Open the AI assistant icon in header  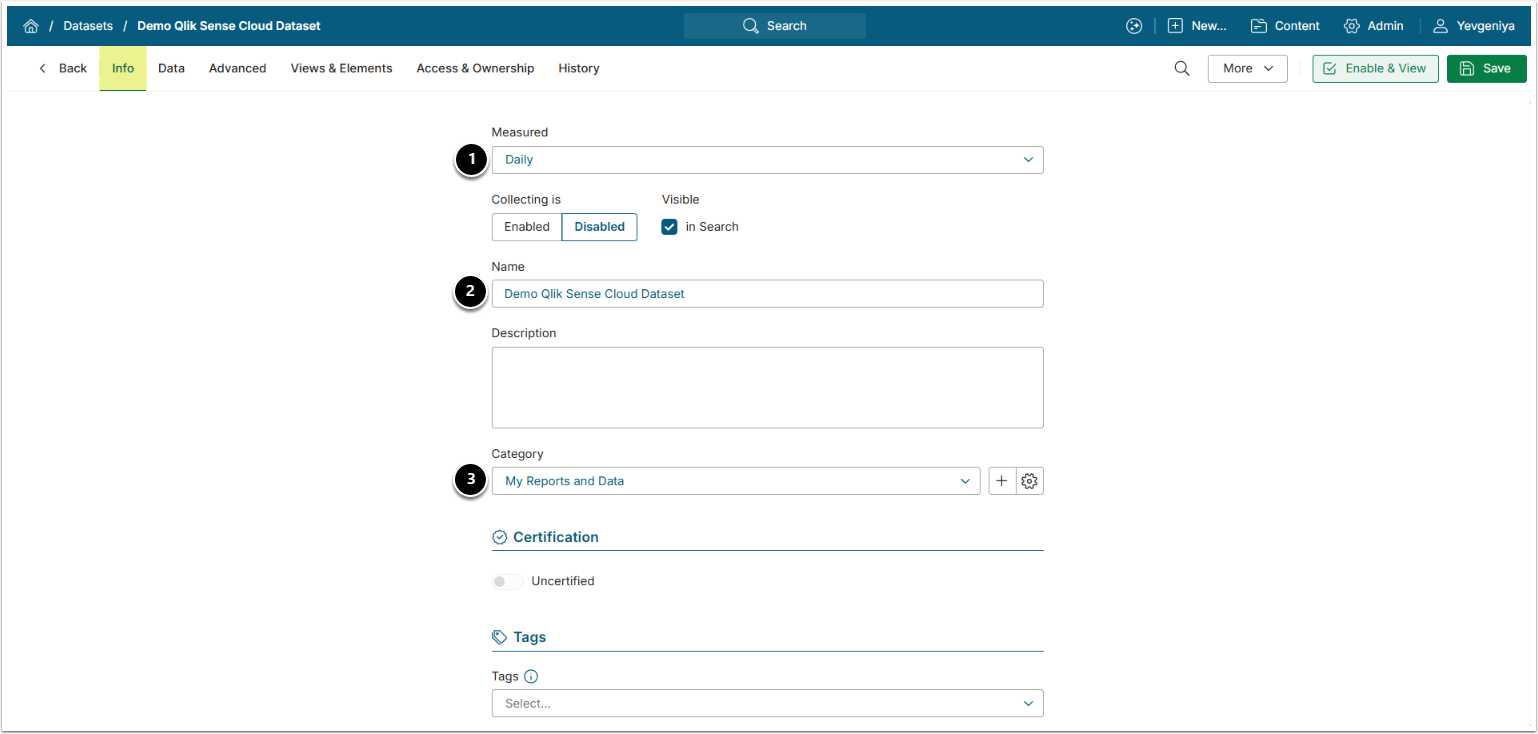1133,26
